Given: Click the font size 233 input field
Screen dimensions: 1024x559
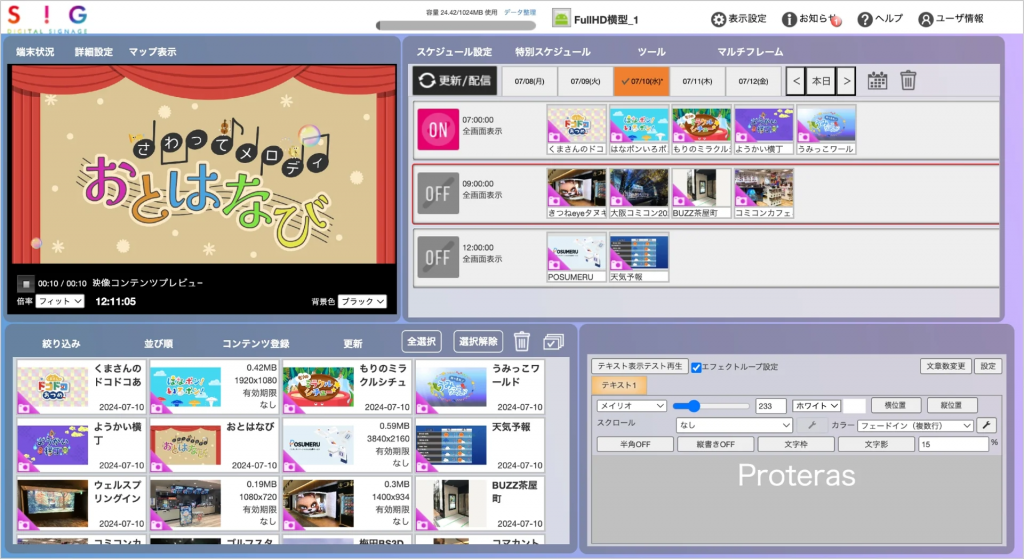Looking at the screenshot, I should click(771, 406).
